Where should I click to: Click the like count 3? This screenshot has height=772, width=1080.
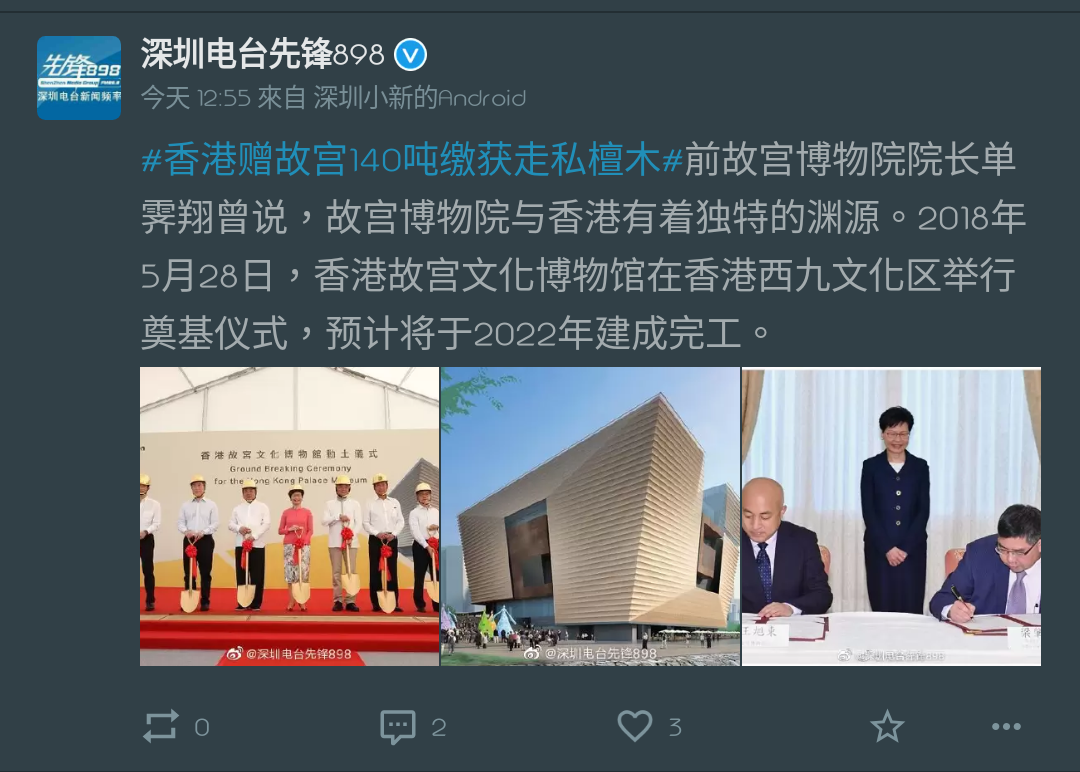[675, 728]
